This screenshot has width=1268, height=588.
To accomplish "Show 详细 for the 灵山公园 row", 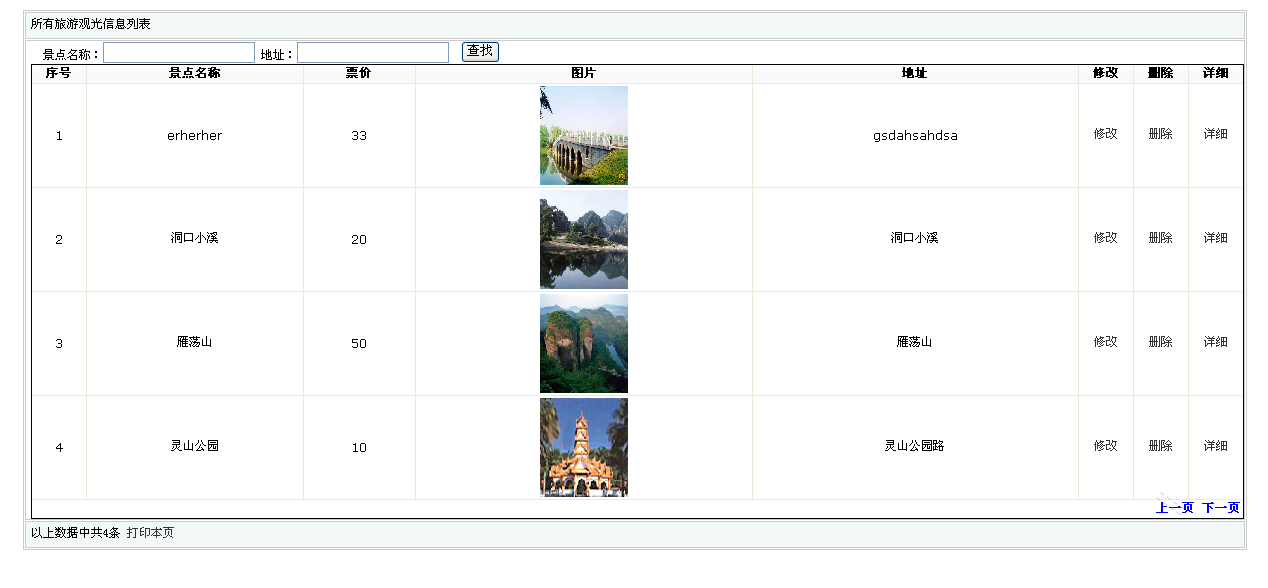I will pos(1215,446).
